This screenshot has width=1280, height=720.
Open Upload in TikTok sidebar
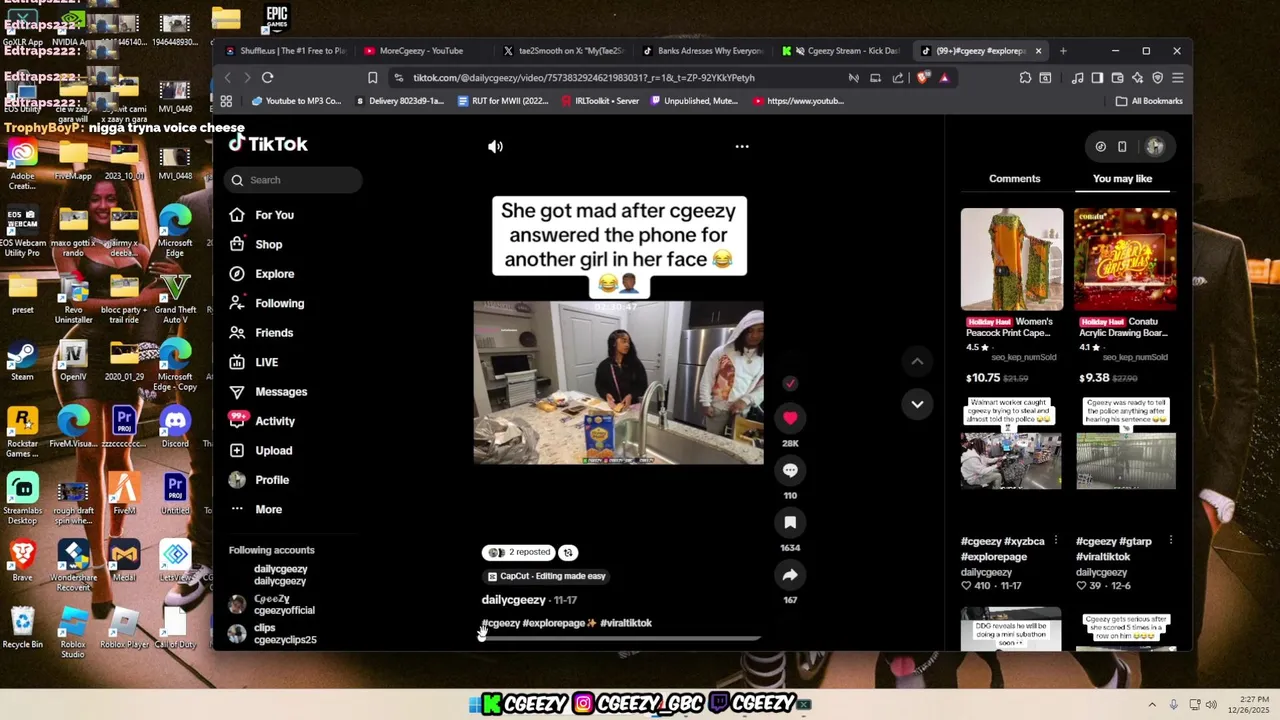coord(273,451)
